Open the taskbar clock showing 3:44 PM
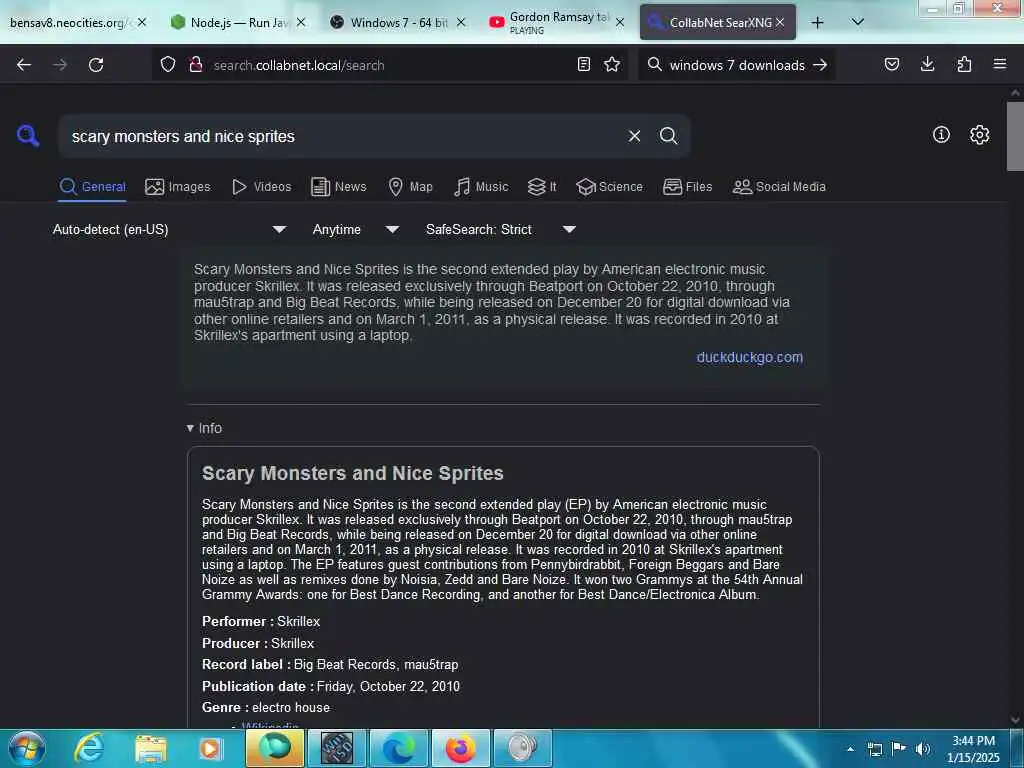The width and height of the screenshot is (1024, 768). pos(973,749)
